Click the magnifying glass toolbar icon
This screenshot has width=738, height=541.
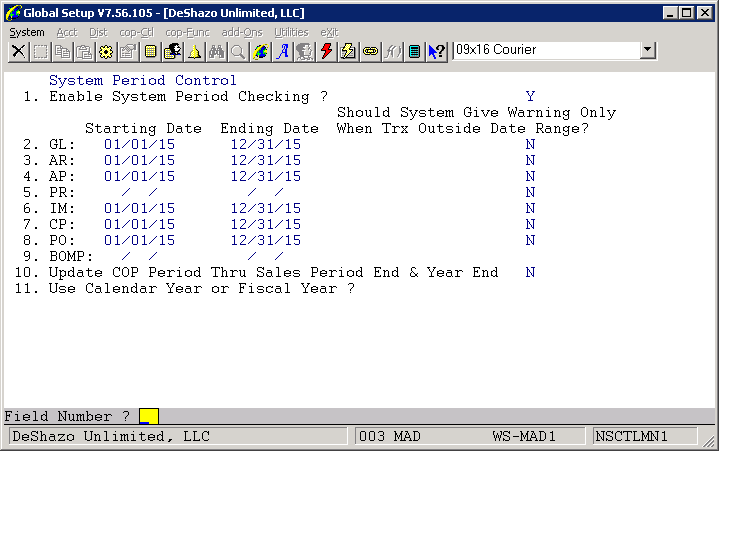point(238,51)
